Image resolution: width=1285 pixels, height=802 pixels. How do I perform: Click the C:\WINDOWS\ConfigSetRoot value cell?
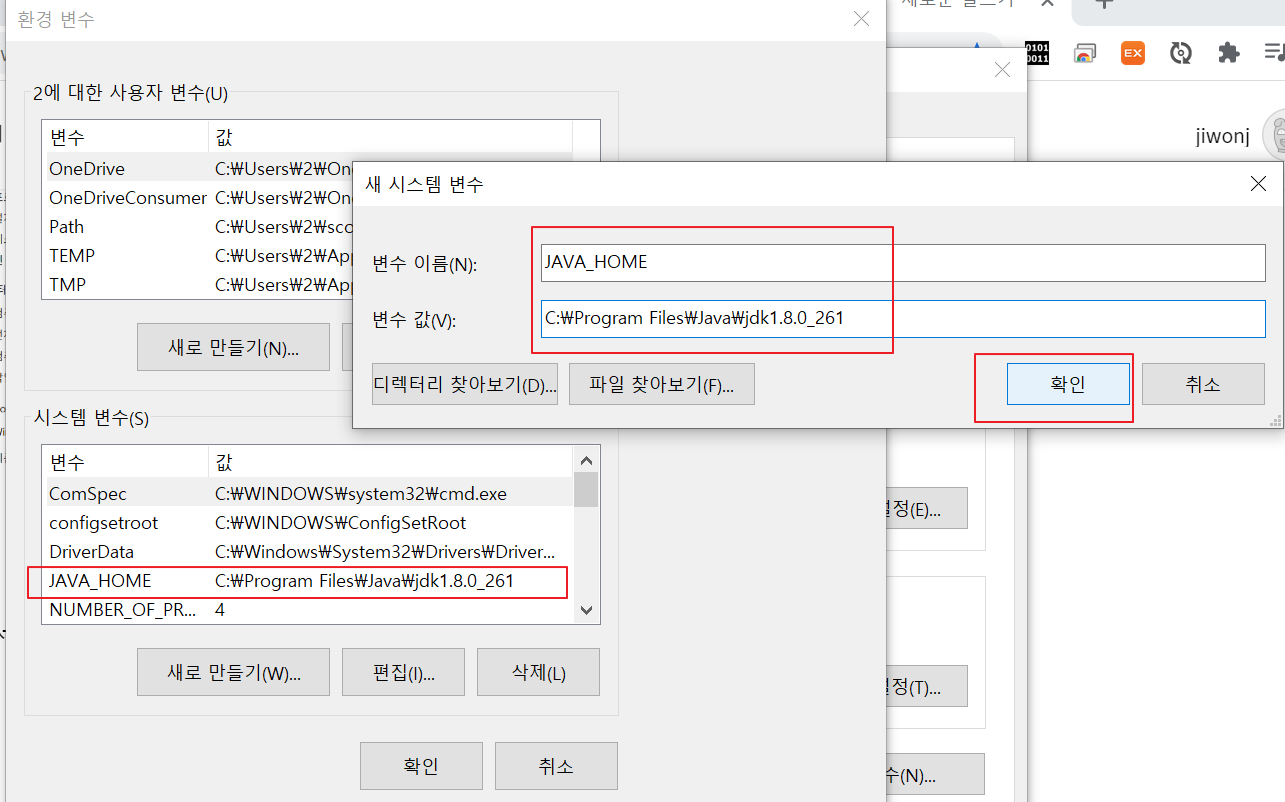[x=340, y=522]
